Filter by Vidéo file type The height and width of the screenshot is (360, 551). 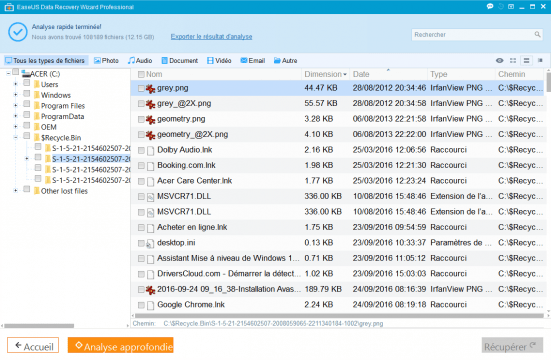point(219,60)
